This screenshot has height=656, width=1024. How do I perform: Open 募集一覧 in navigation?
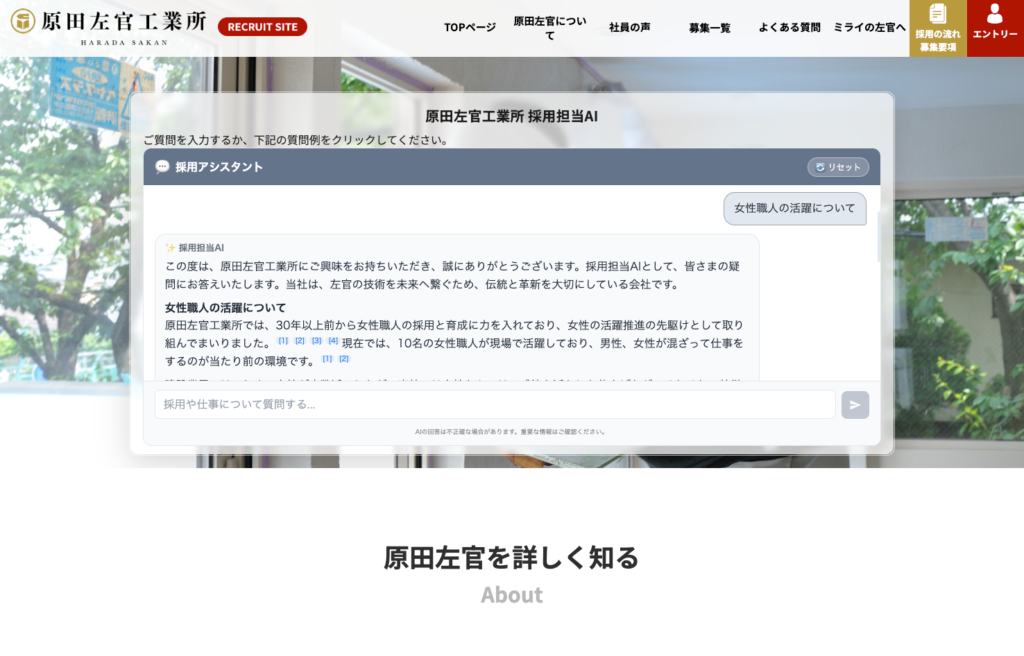[x=710, y=27]
